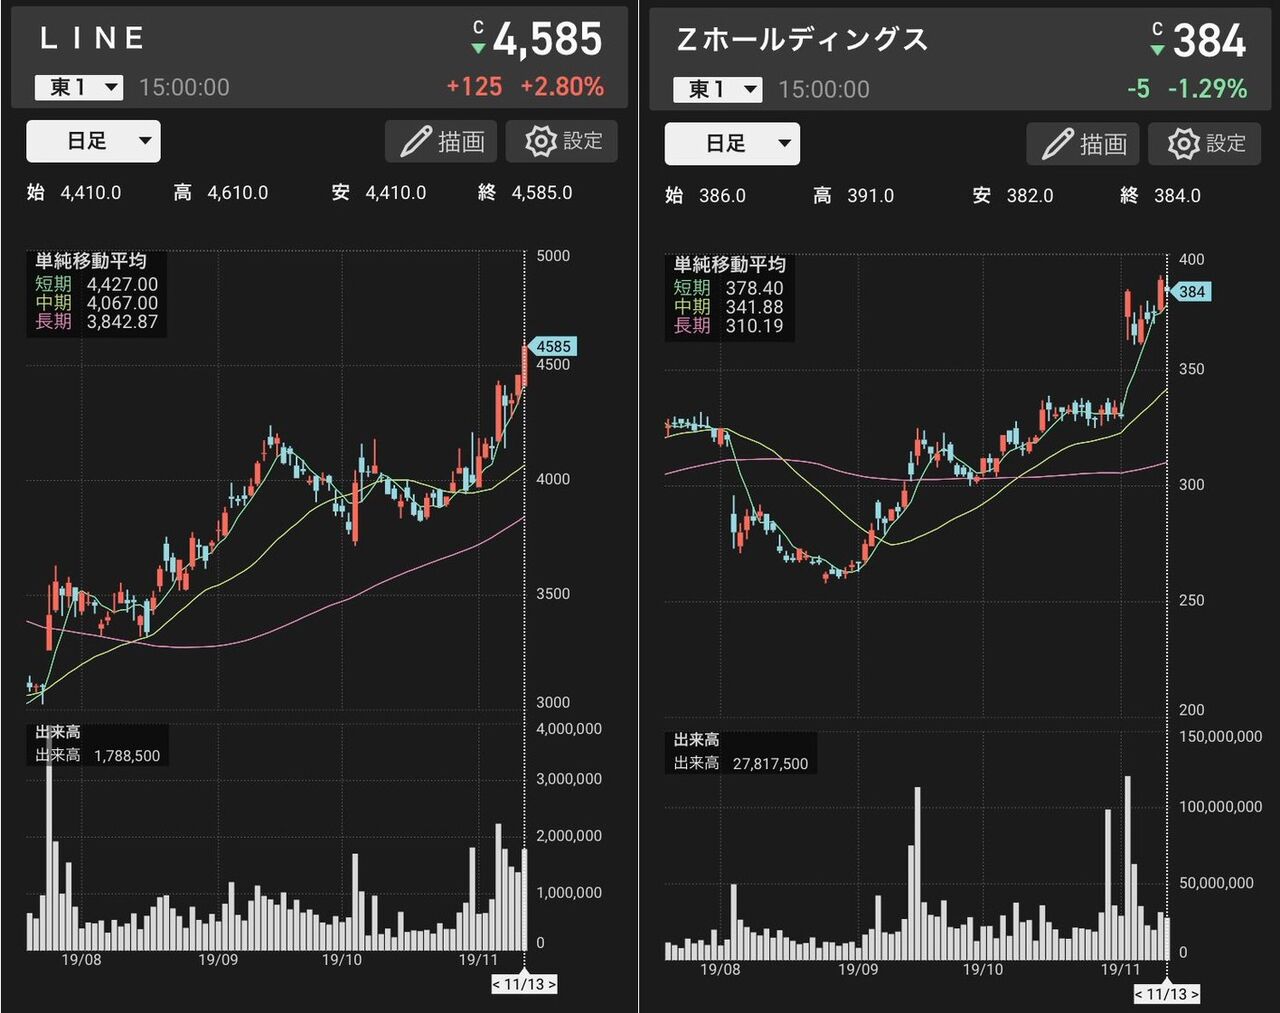This screenshot has height=1013, width=1280.
Task: Open 設定 gear settings in Zホールディングス panel
Action: pyautogui.click(x=1204, y=144)
